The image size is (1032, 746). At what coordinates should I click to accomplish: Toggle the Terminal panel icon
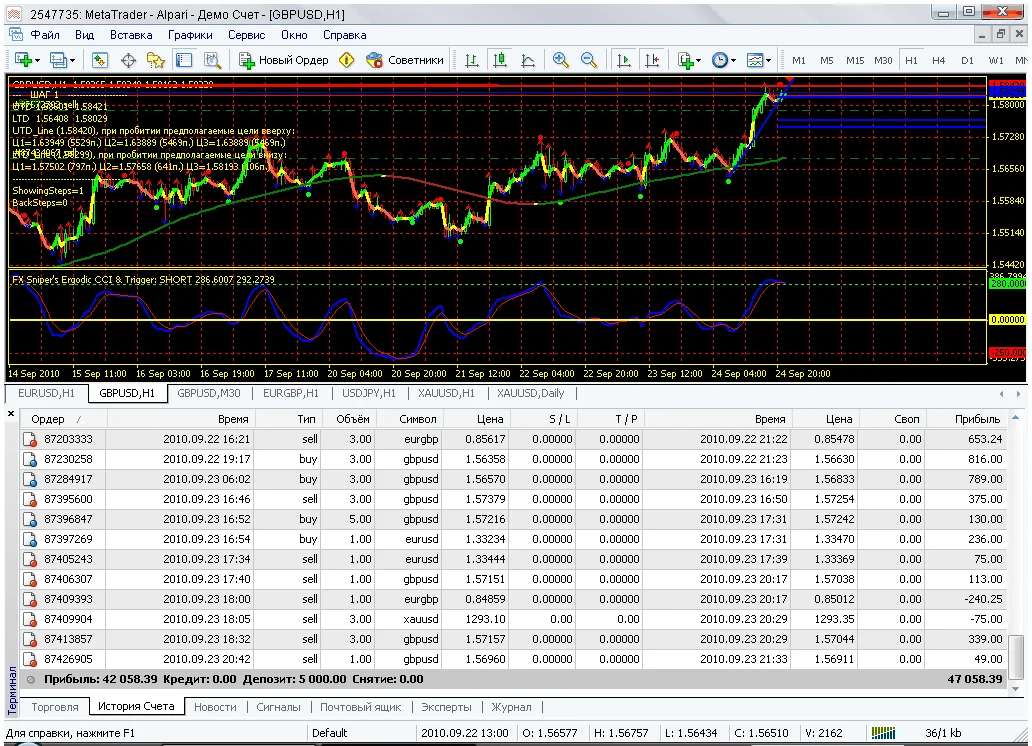[x=184, y=60]
